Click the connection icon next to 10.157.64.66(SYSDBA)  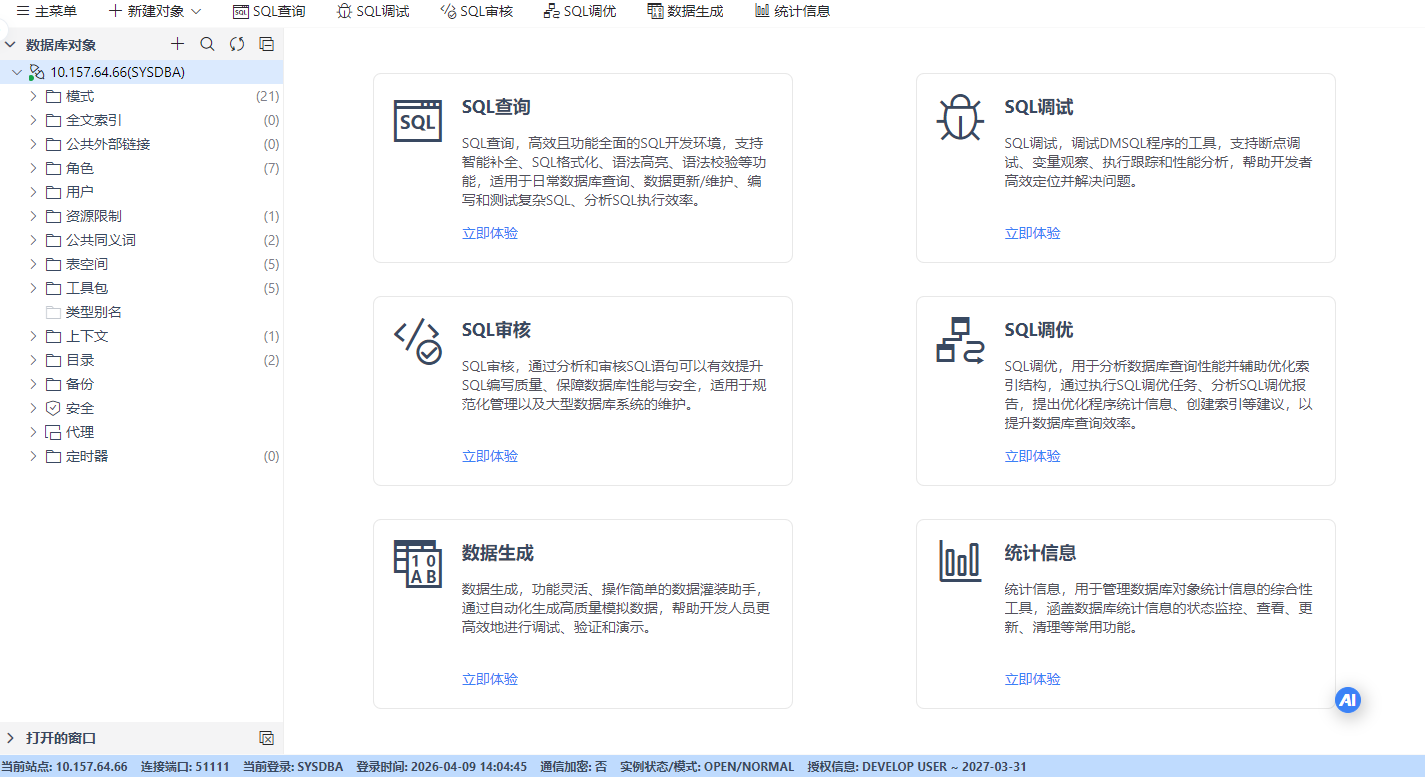(37, 72)
